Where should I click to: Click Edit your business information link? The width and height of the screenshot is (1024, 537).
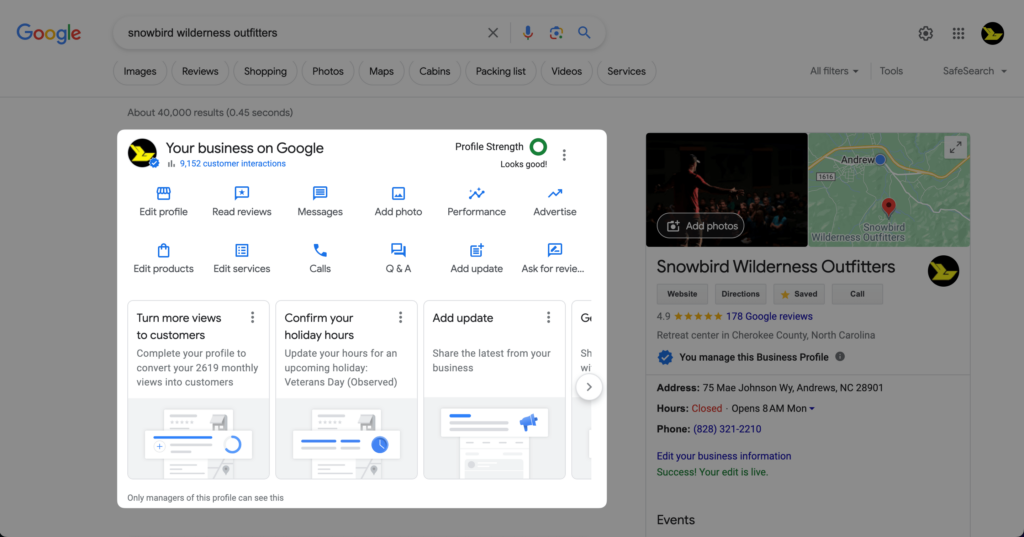724,456
